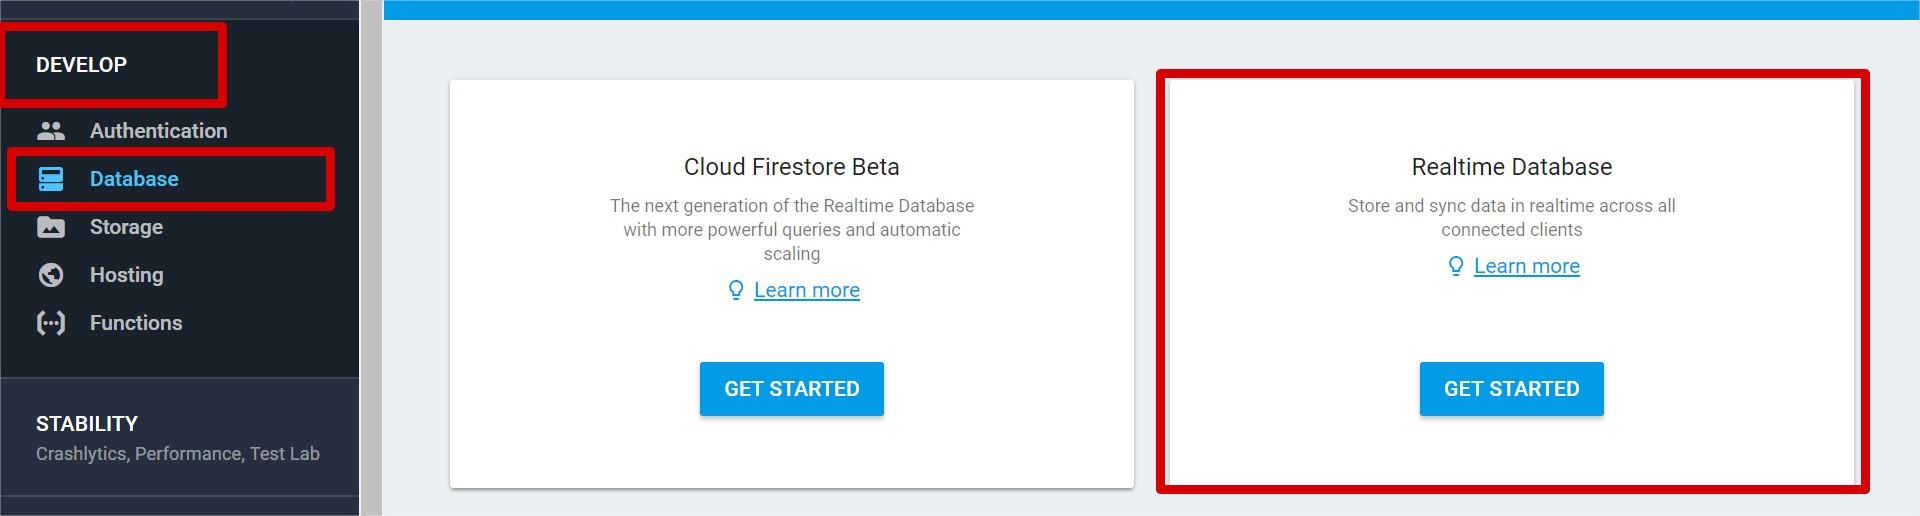The image size is (1920, 516).
Task: Click the Realtime Database card title
Action: pos(1512,167)
